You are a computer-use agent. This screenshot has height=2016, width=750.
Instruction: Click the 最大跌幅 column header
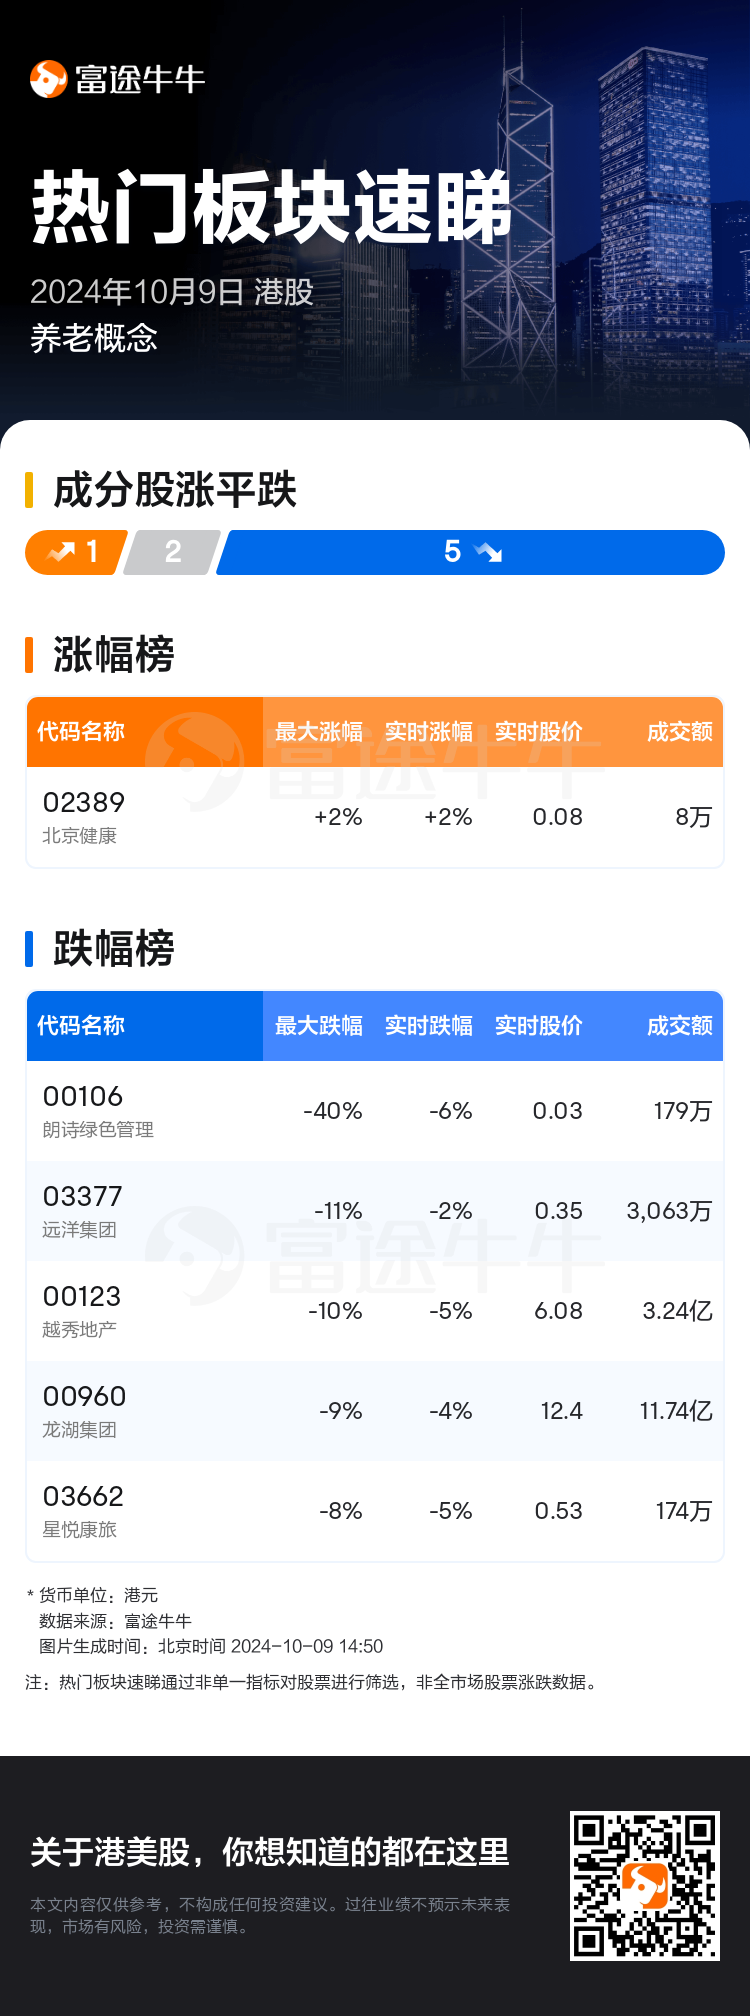[319, 1026]
